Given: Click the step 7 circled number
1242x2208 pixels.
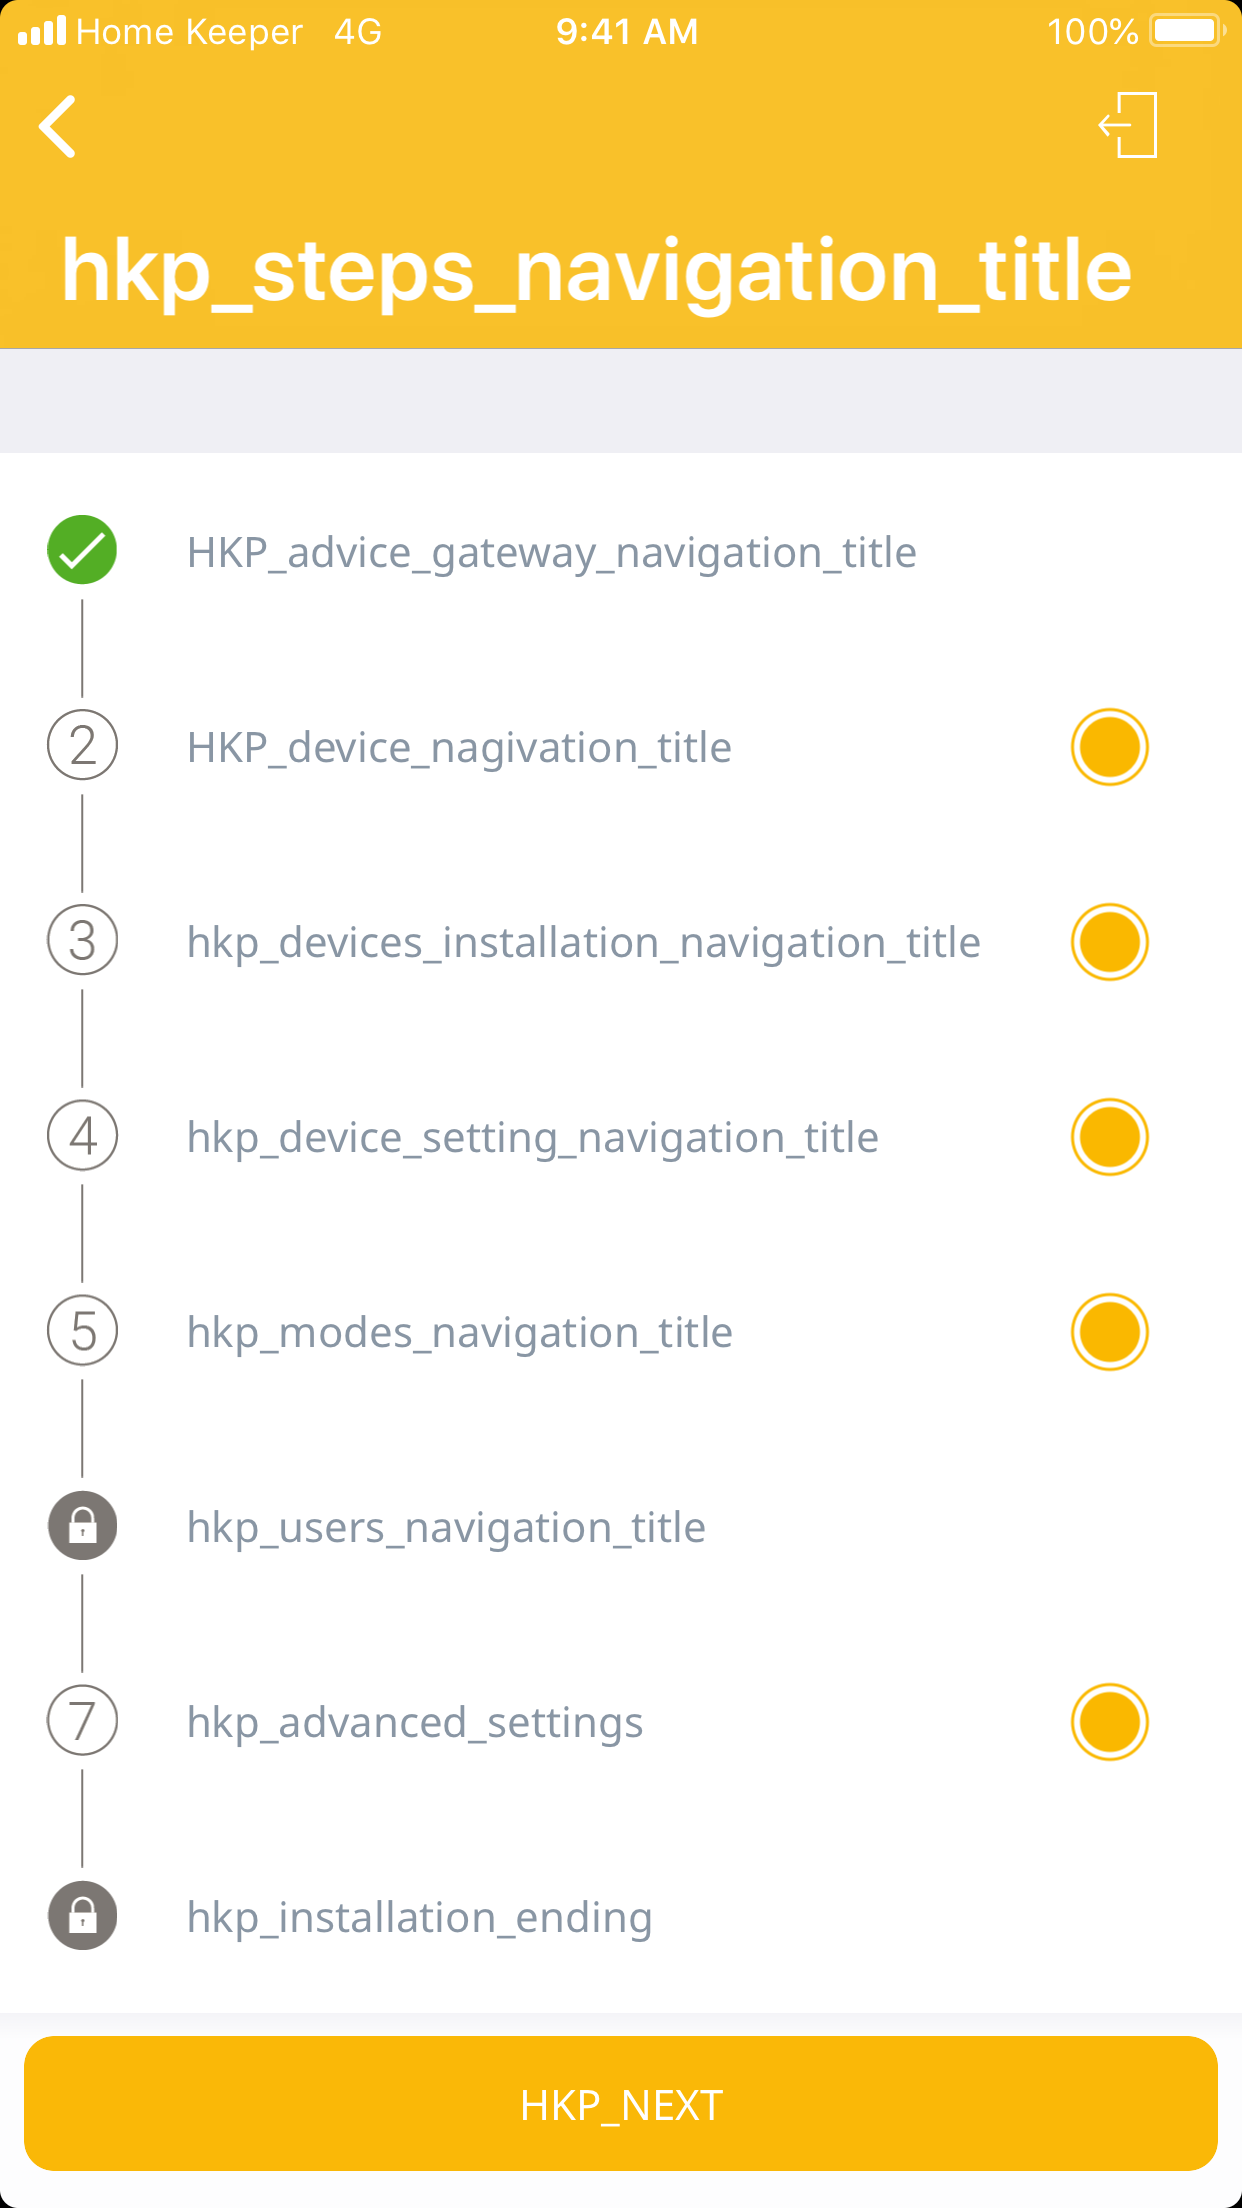Looking at the screenshot, I should click(83, 1721).
